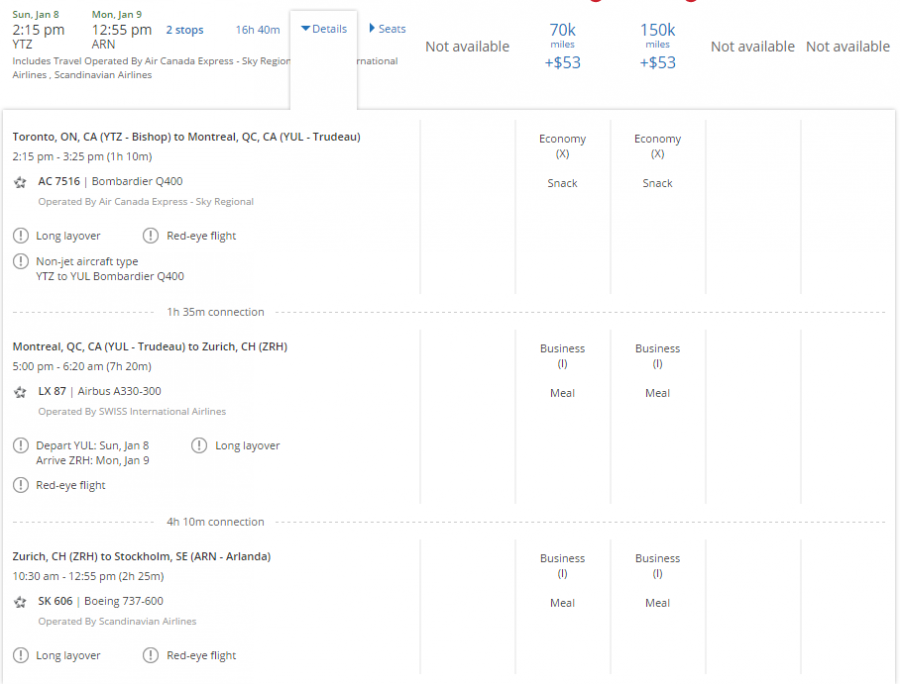The height and width of the screenshot is (684, 900).
Task: Click flight number LX 87
Action: pyautogui.click(x=52, y=392)
